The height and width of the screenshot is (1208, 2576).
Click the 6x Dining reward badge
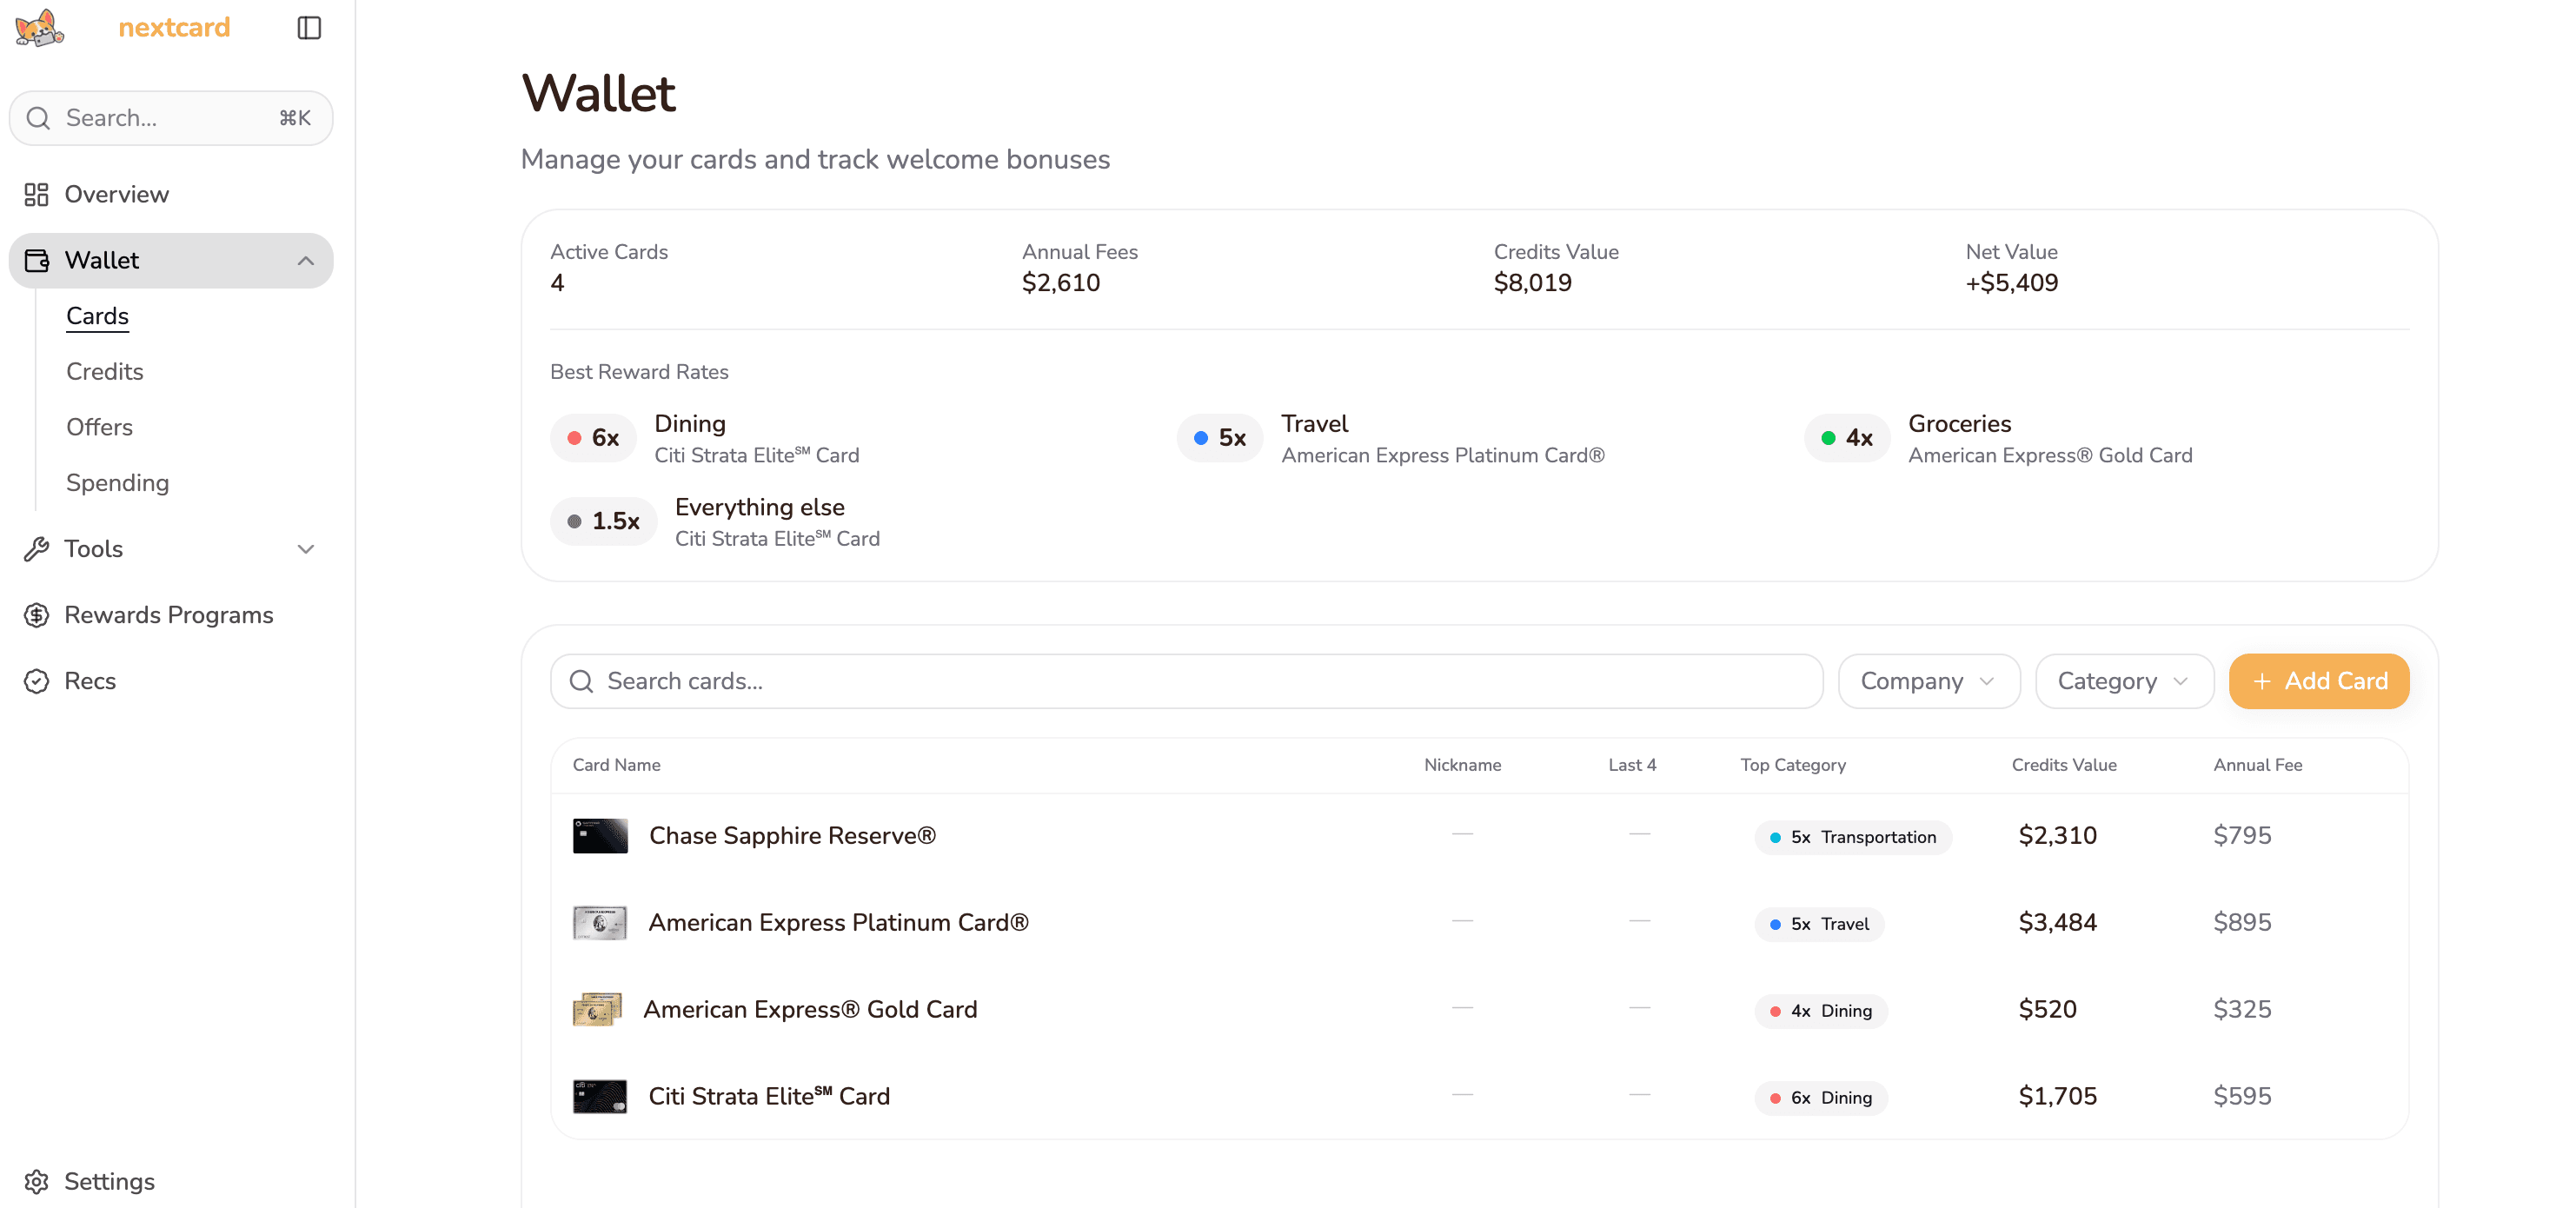point(593,438)
